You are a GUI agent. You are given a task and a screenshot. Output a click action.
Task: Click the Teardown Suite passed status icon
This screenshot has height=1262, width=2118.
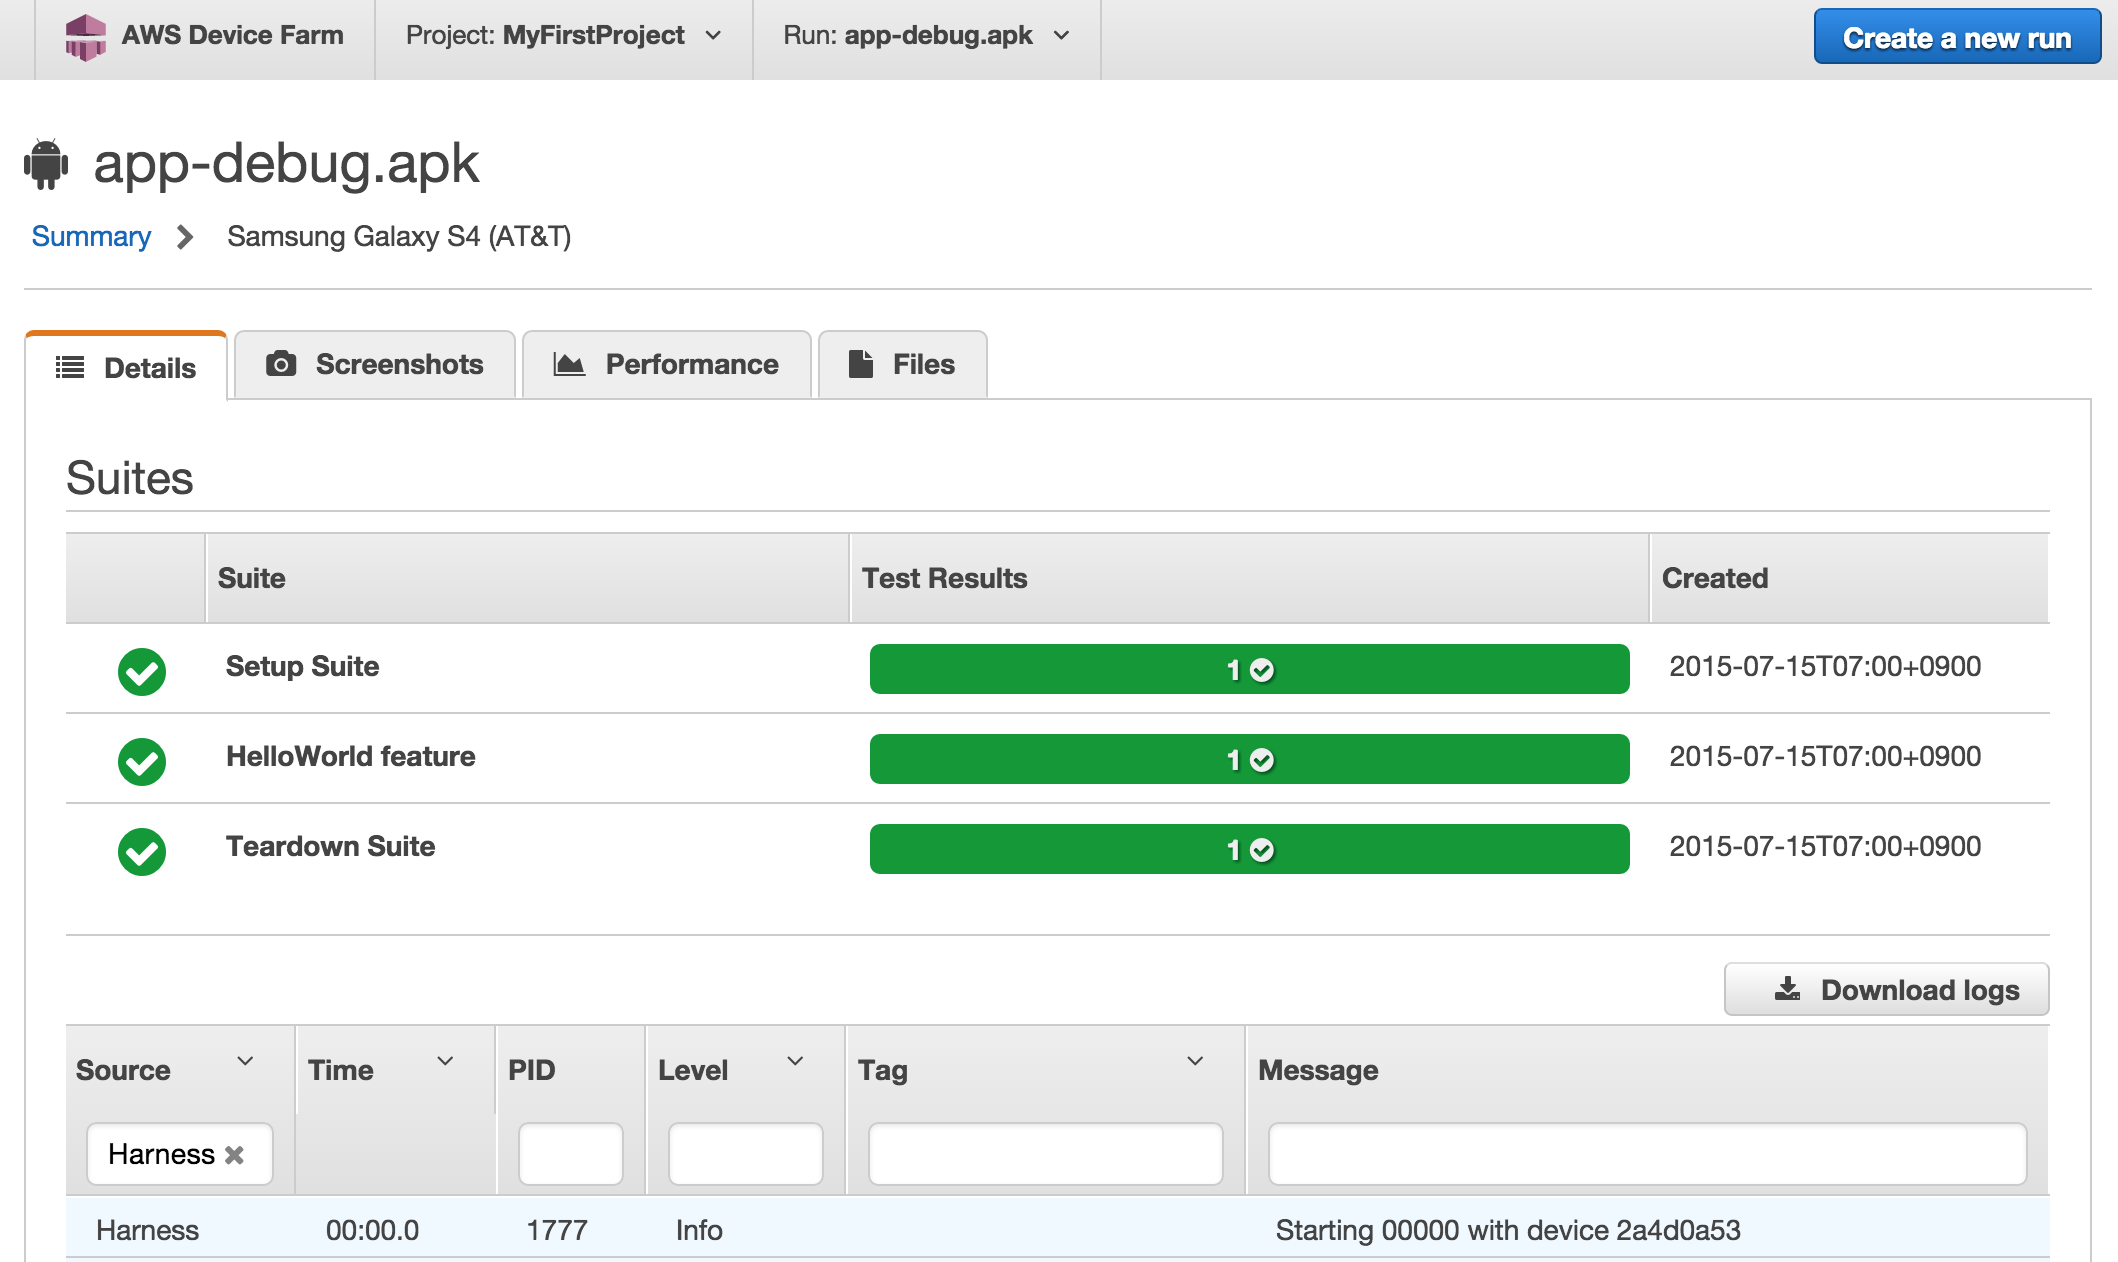142,851
